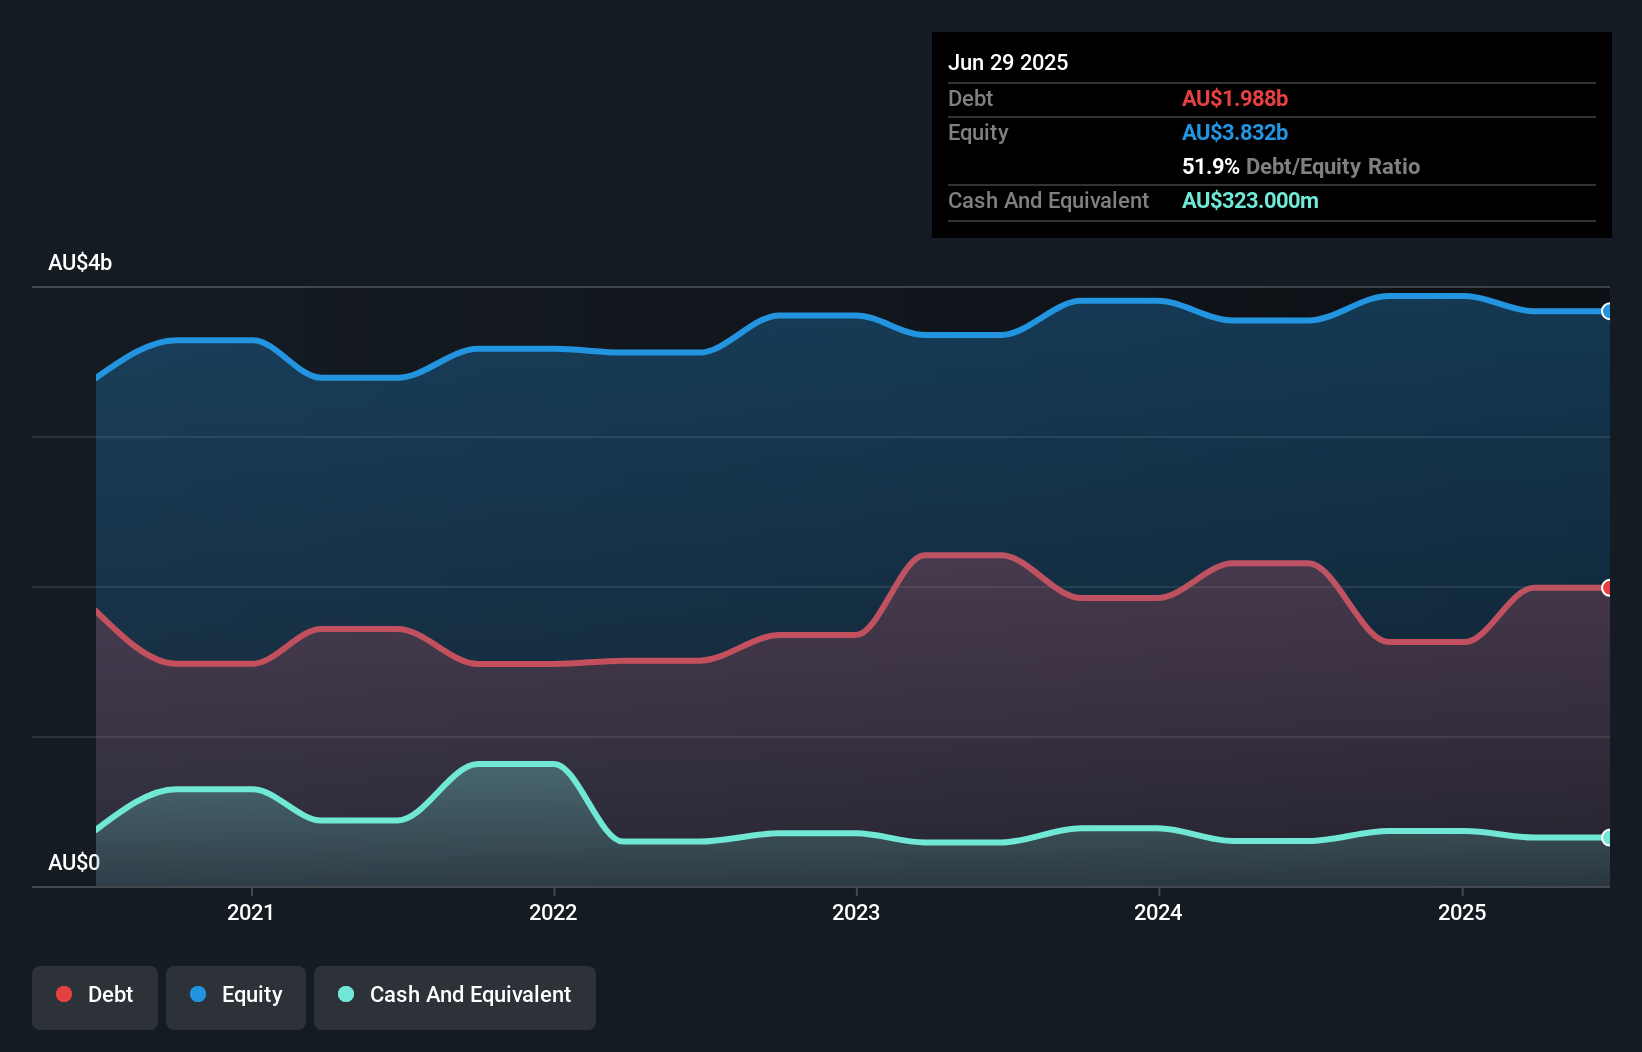Click the AU$3.832b Equity value
The image size is (1642, 1052).
coord(1236,132)
